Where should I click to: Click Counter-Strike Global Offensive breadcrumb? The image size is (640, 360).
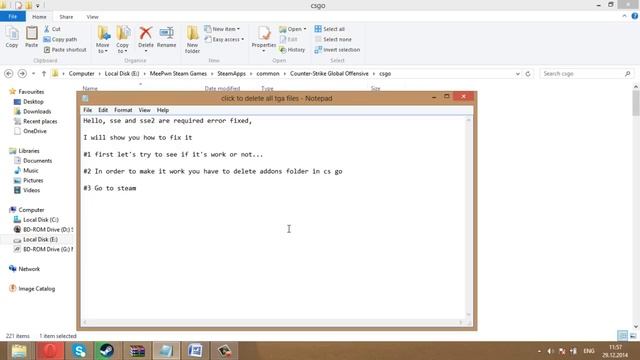click(329, 73)
